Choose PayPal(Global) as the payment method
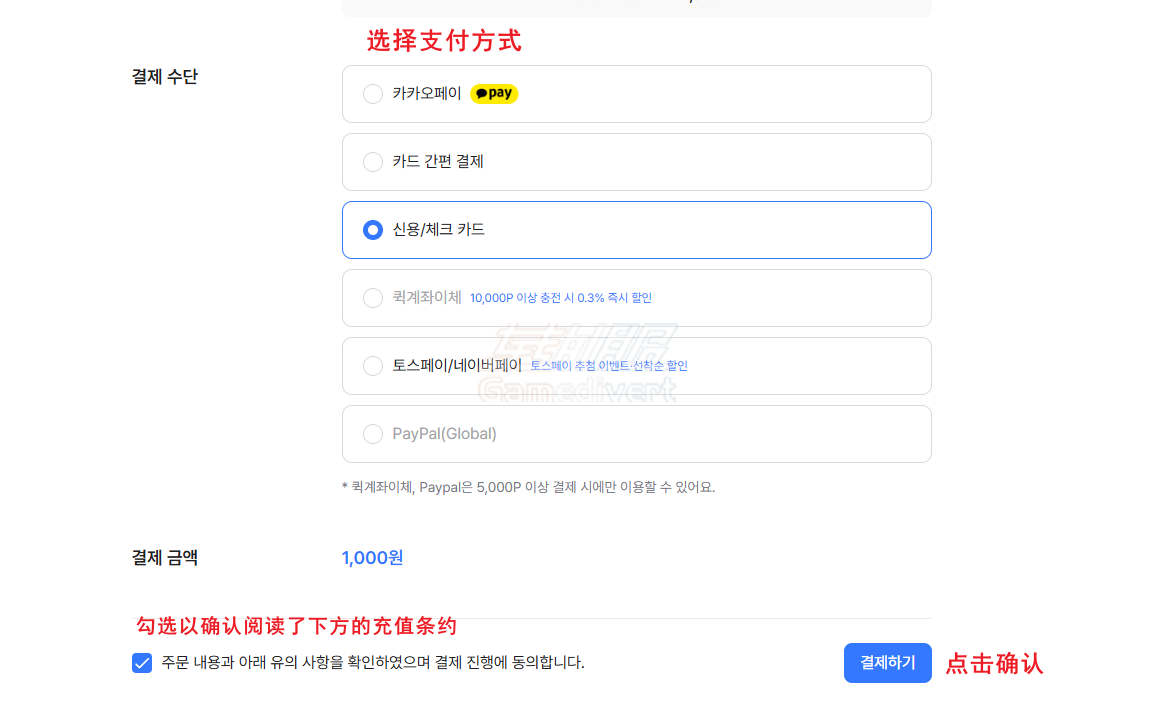 tap(372, 433)
